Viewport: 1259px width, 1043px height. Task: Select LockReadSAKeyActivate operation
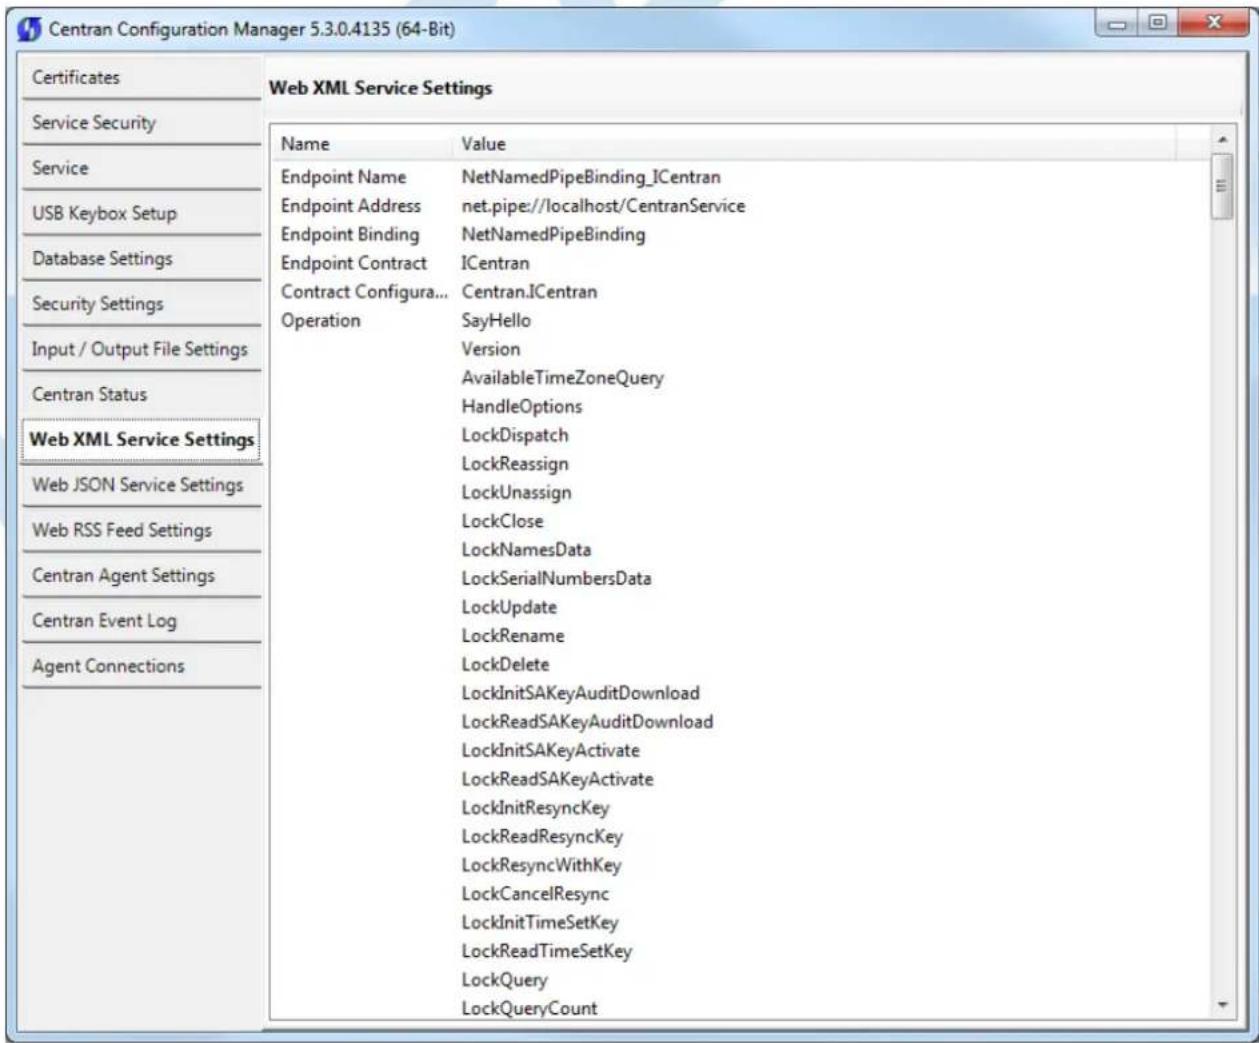point(557,779)
